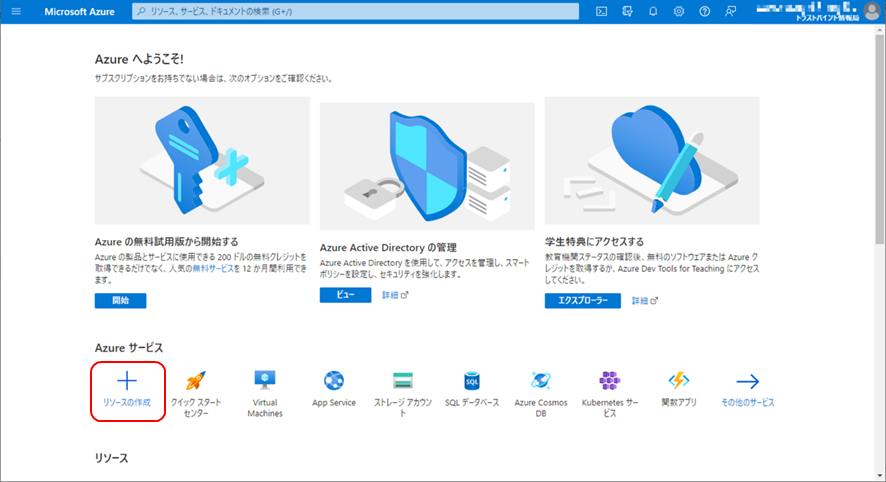Open the Virtual Machines service icon
The height and width of the screenshot is (482, 886).
(264, 380)
